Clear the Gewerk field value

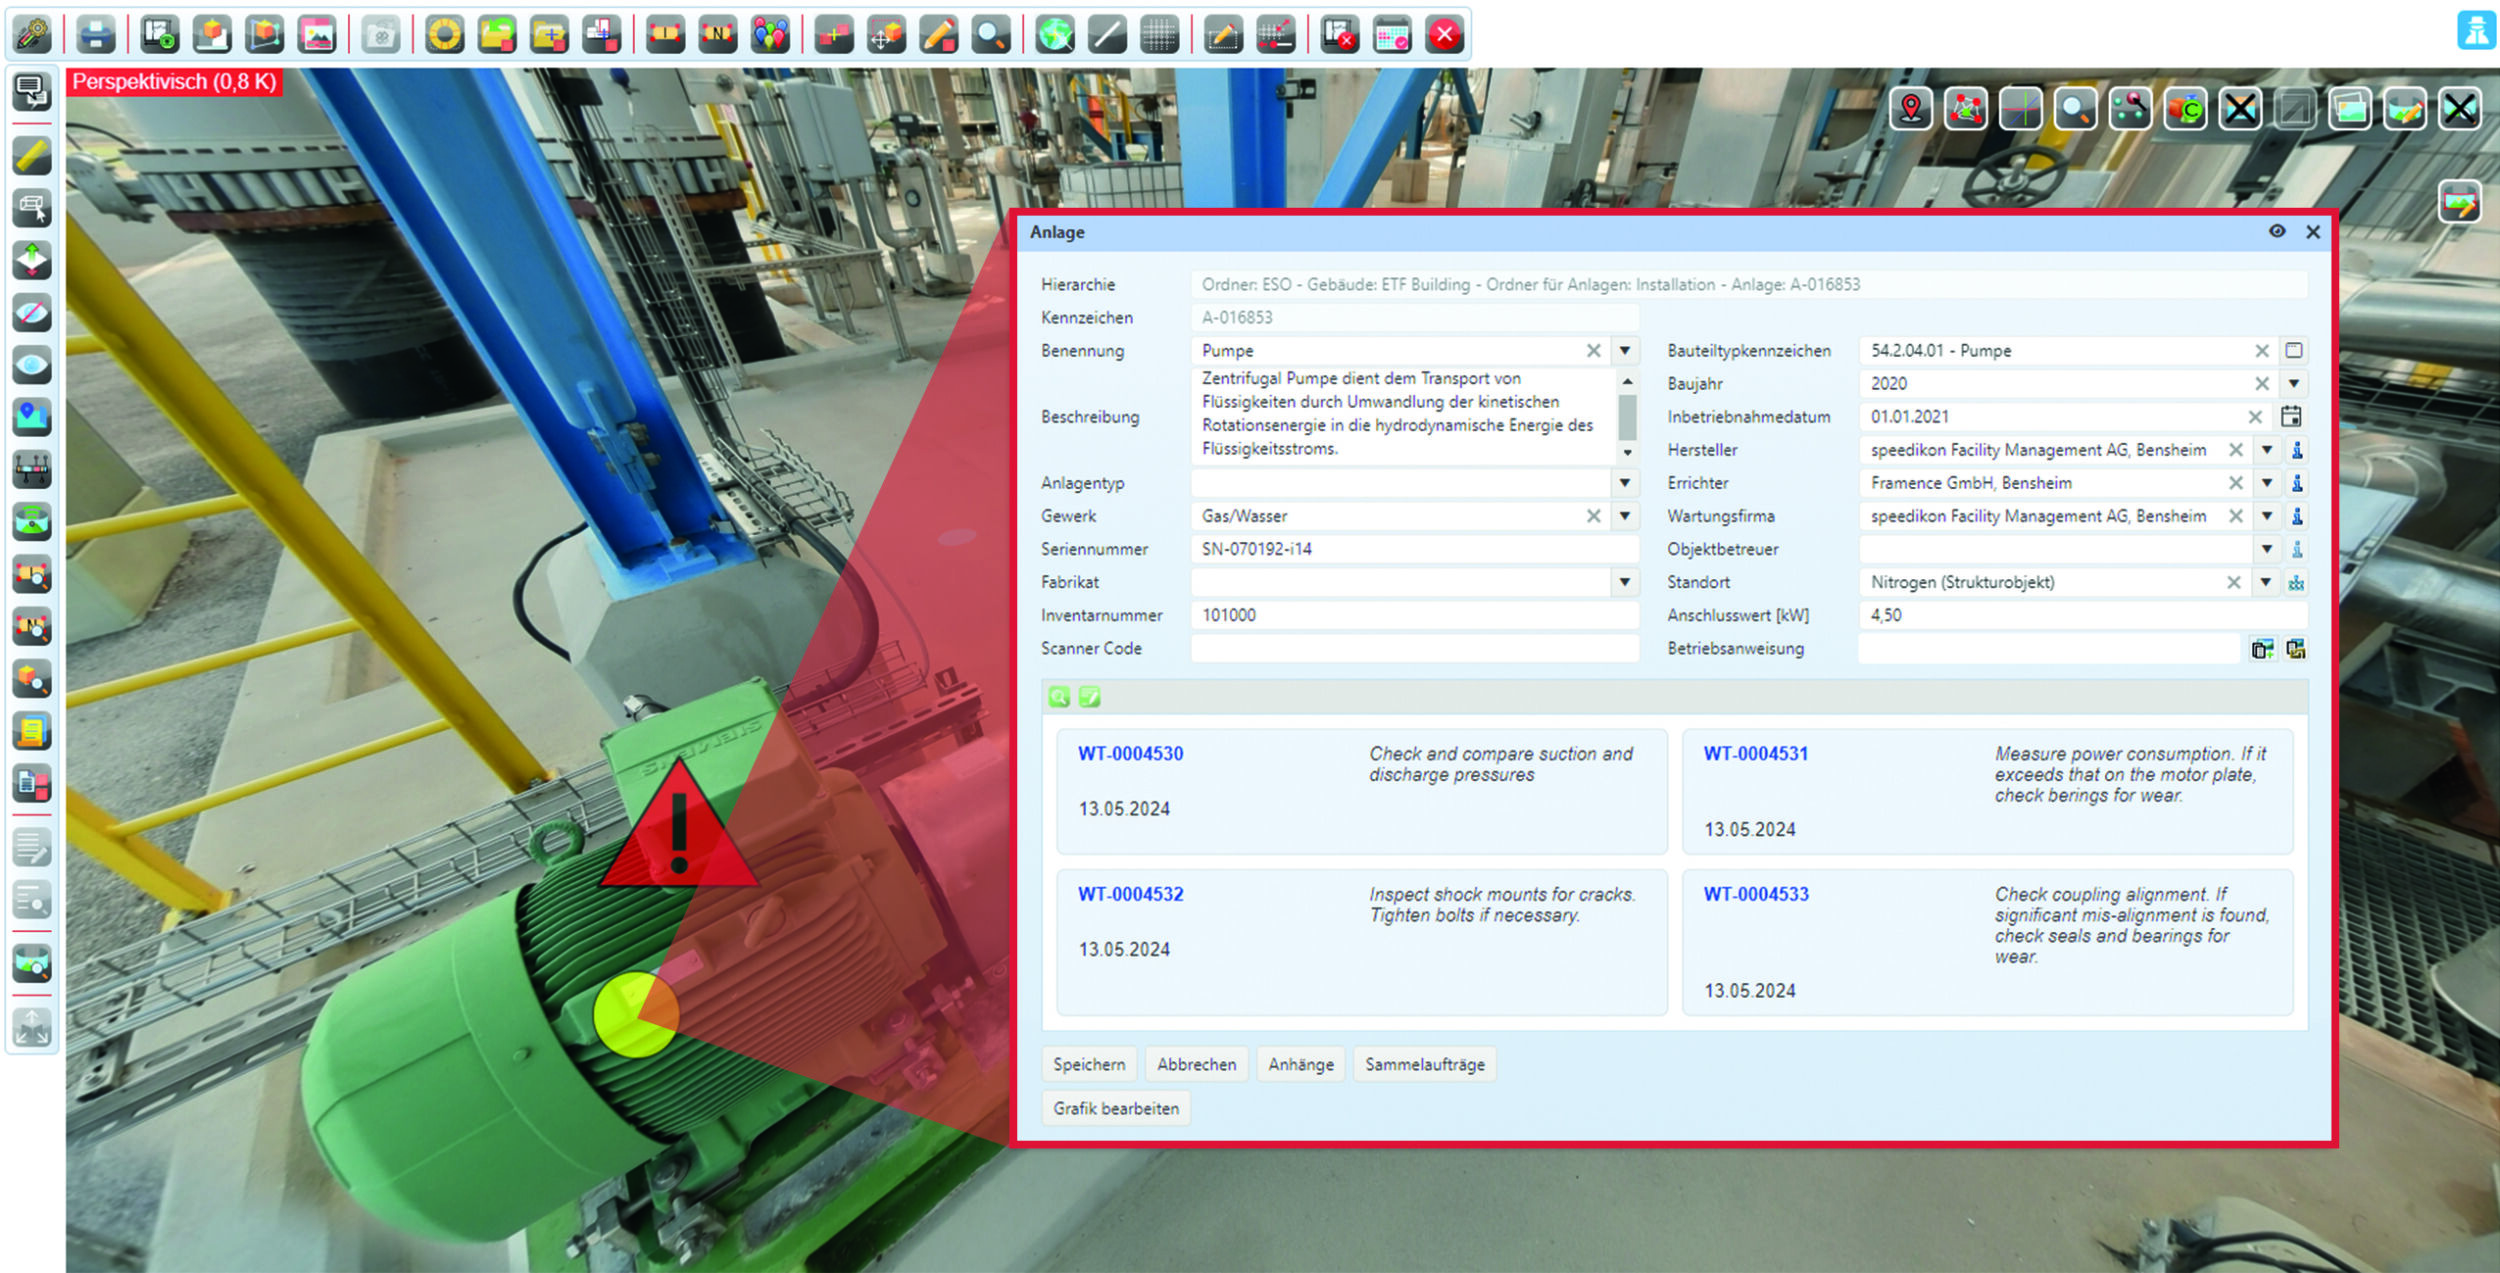click(x=1593, y=516)
